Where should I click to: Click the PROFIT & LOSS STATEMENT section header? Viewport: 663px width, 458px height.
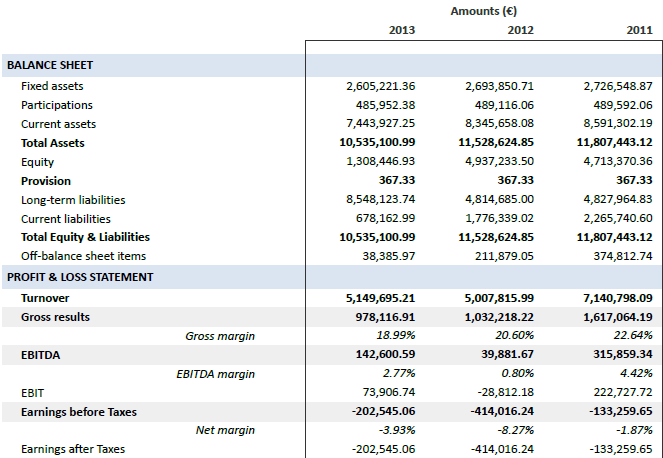(79, 276)
